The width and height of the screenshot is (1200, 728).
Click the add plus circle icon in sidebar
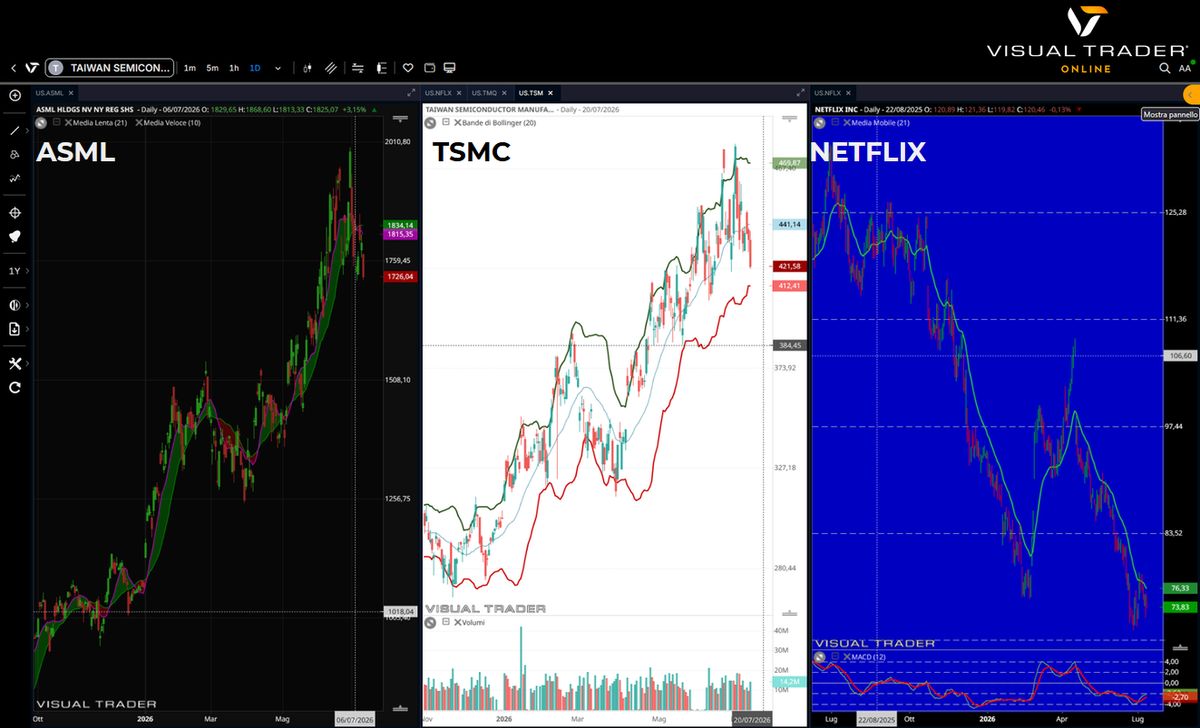pyautogui.click(x=15, y=95)
